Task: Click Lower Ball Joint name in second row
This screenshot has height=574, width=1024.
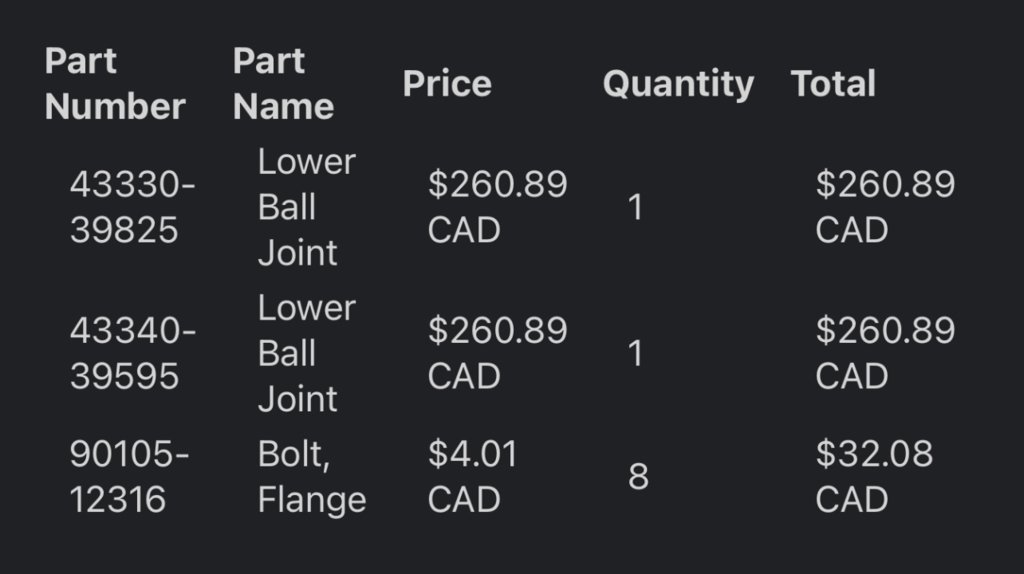Action: point(306,353)
